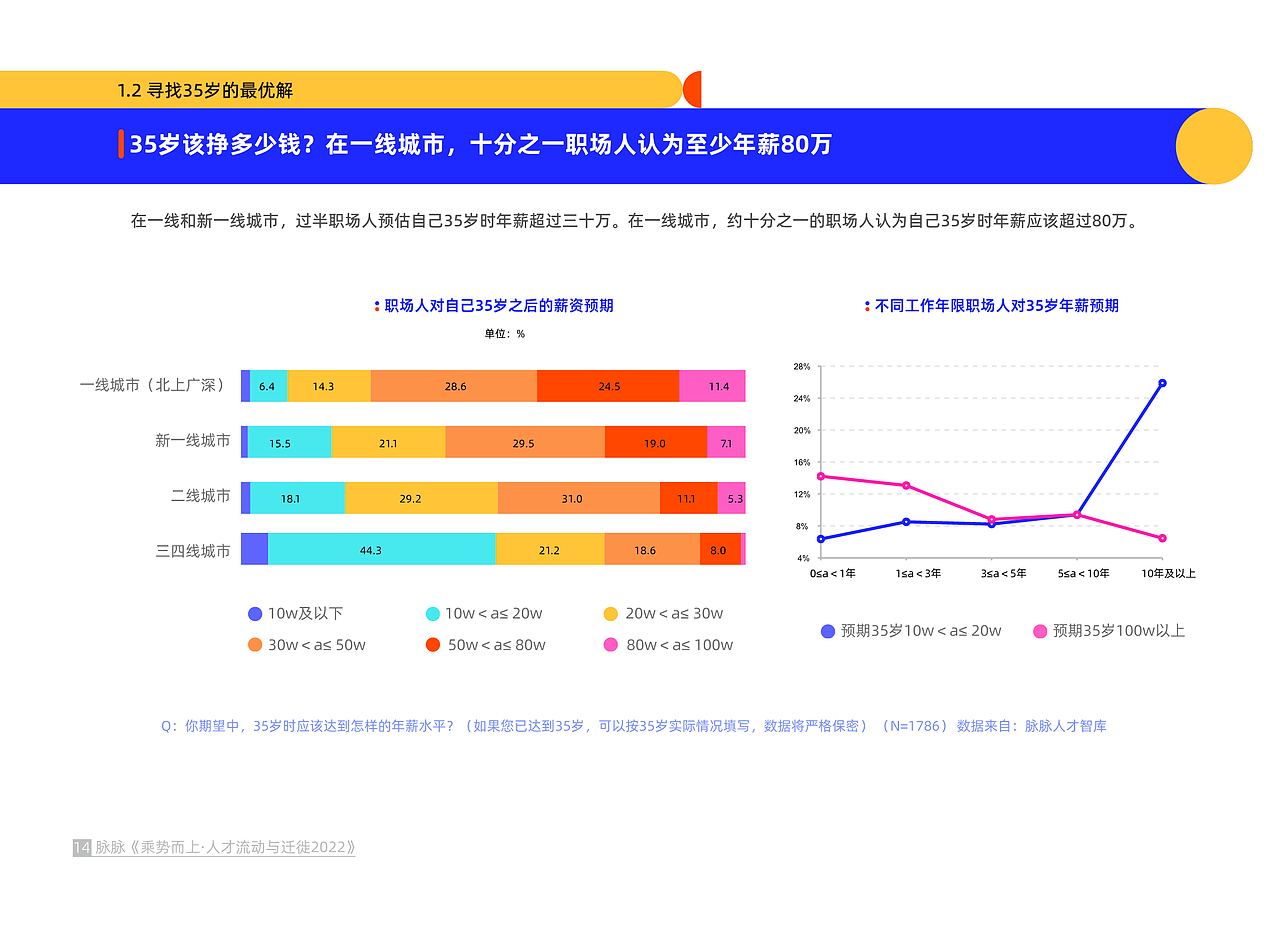The image size is (1280, 943).
Task: Expand the 一线城市（北上广深）row label
Action: [x=150, y=385]
